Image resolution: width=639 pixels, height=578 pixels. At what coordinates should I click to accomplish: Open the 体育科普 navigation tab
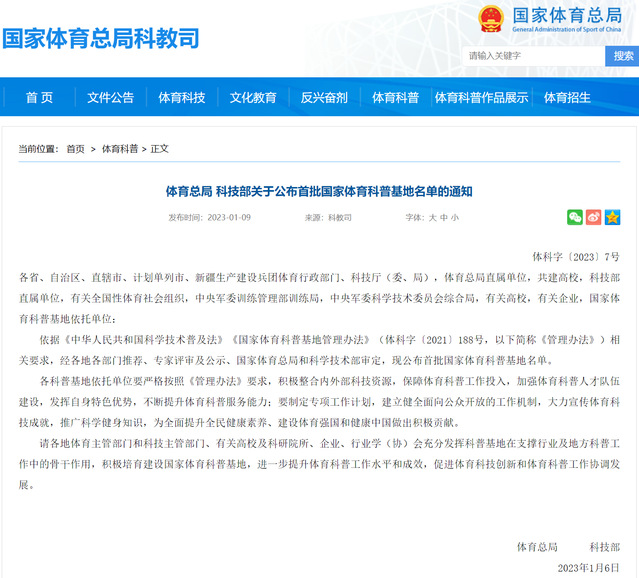tap(395, 97)
